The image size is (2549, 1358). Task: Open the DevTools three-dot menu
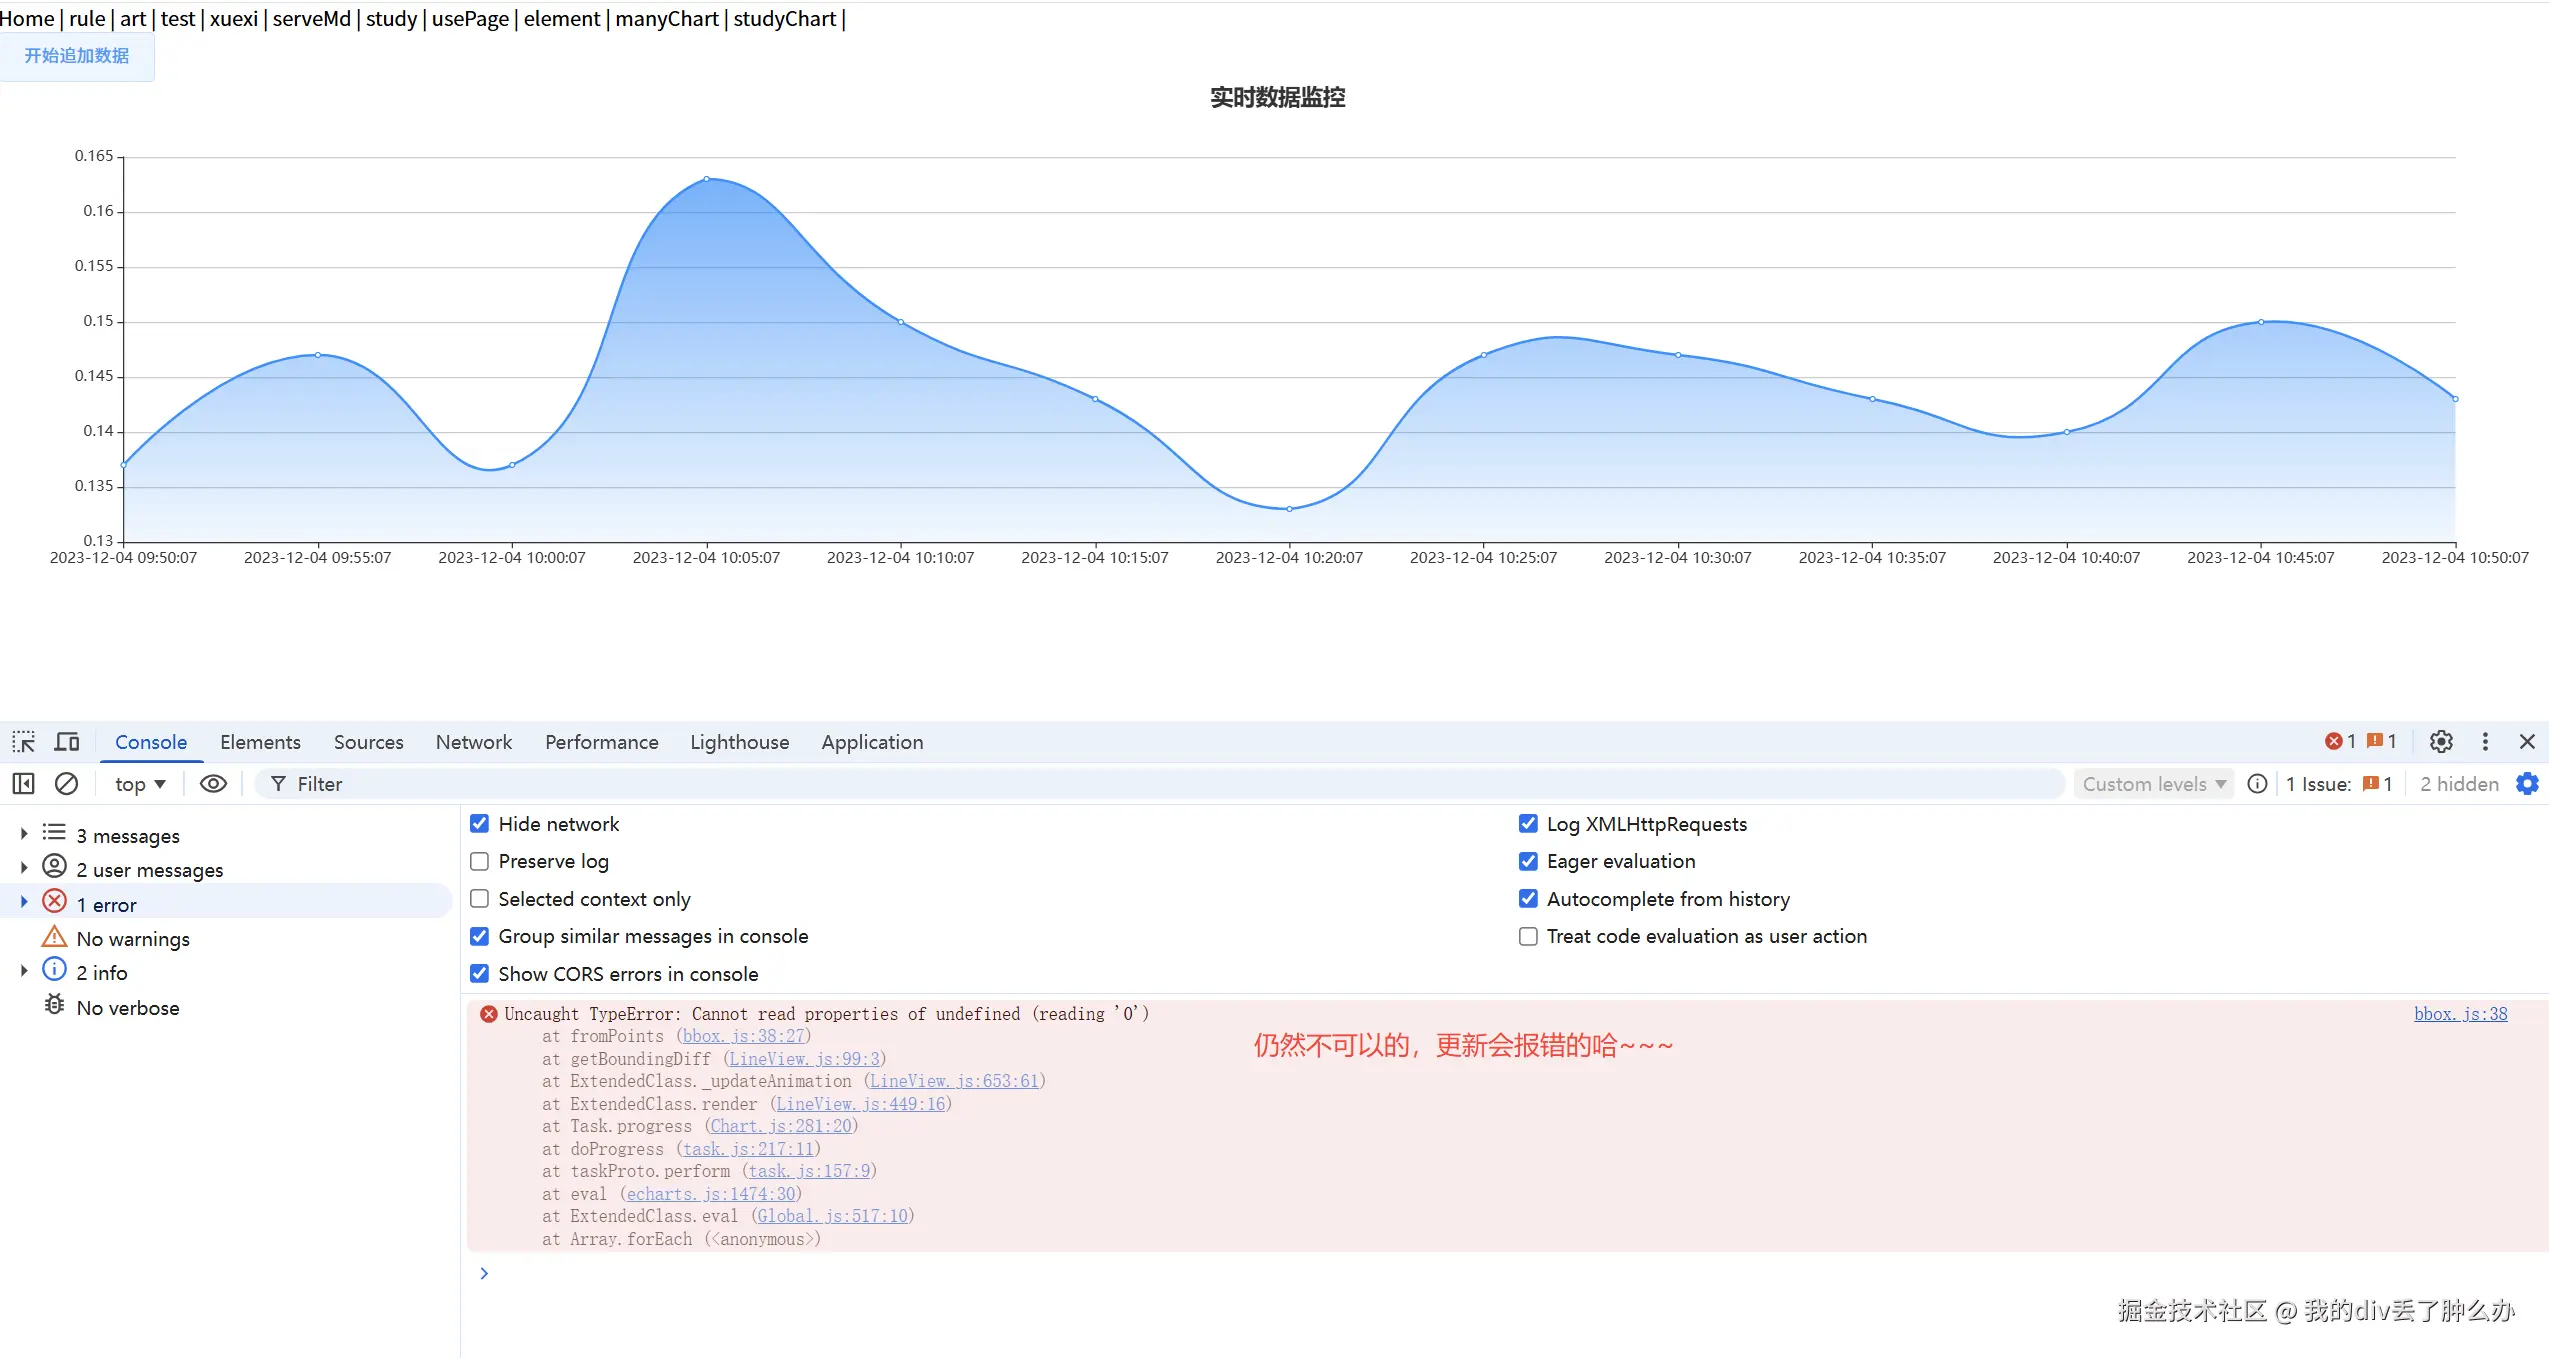pyautogui.click(x=2485, y=742)
